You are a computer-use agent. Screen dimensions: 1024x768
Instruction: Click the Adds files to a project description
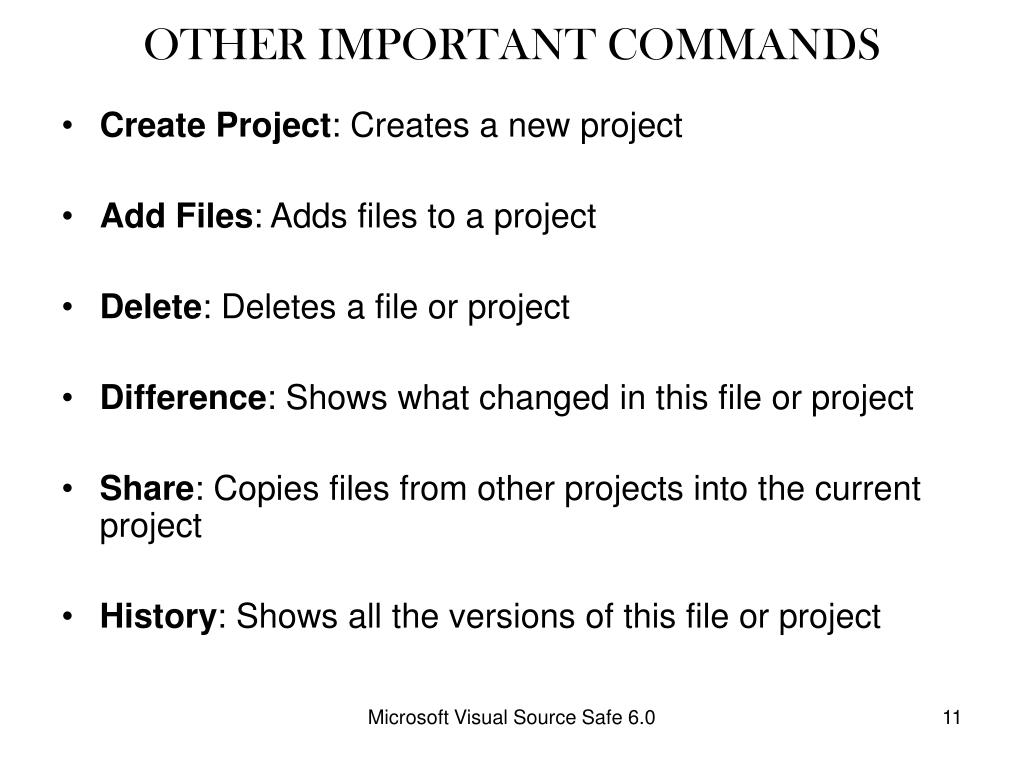(433, 217)
